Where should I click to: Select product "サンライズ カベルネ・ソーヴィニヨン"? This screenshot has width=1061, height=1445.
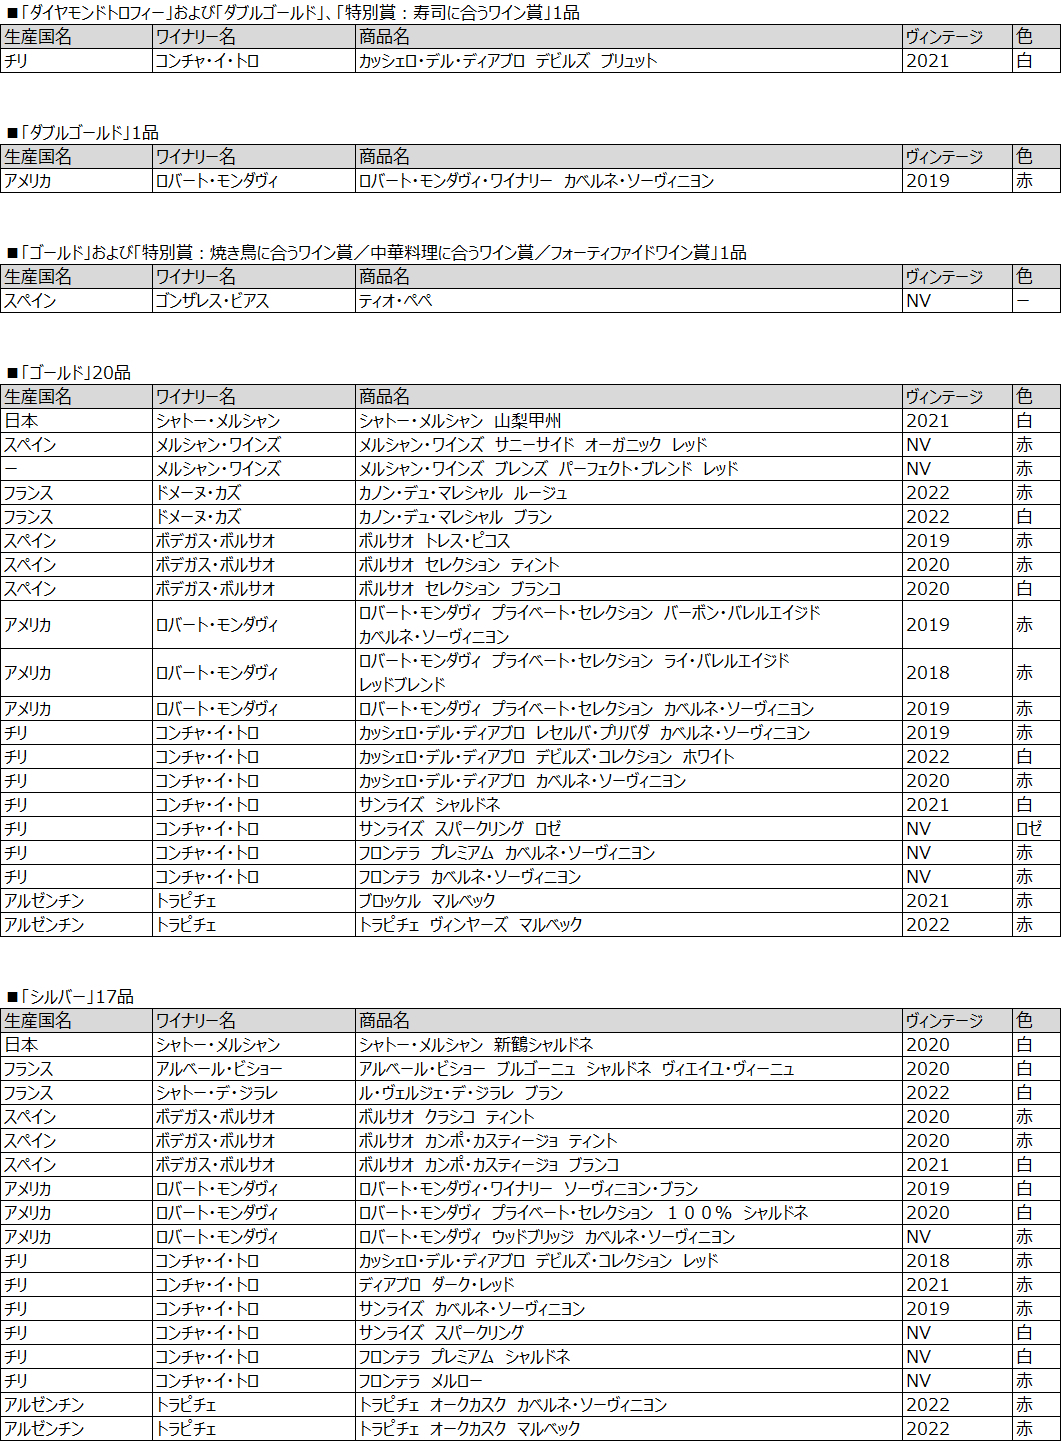[472, 1309]
